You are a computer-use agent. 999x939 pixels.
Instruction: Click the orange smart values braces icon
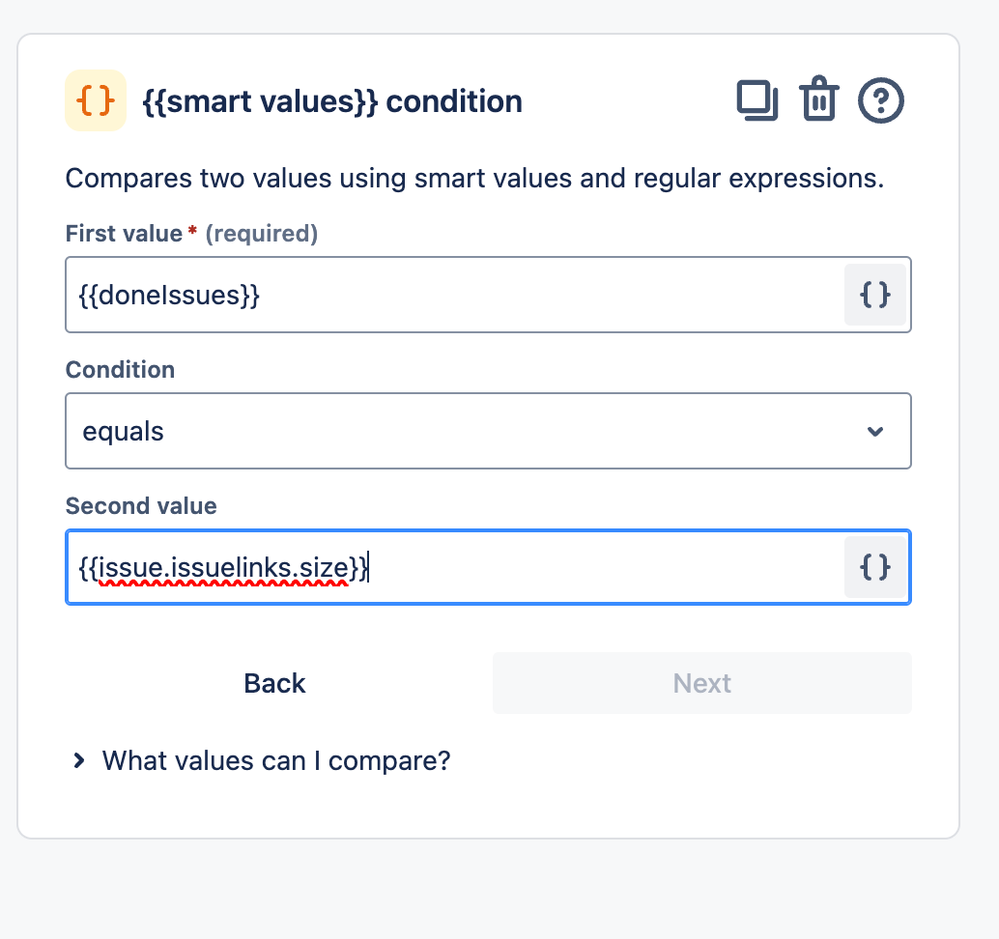pos(96,101)
